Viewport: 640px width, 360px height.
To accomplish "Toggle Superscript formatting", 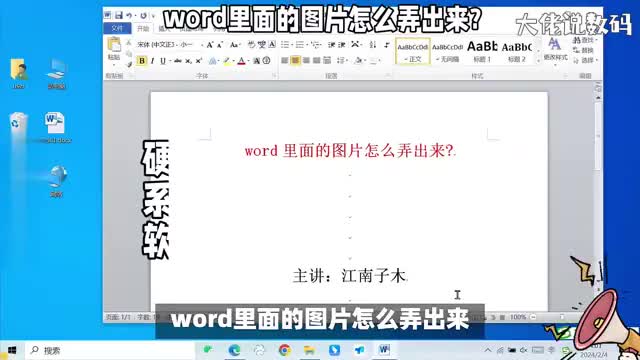I will [199, 61].
